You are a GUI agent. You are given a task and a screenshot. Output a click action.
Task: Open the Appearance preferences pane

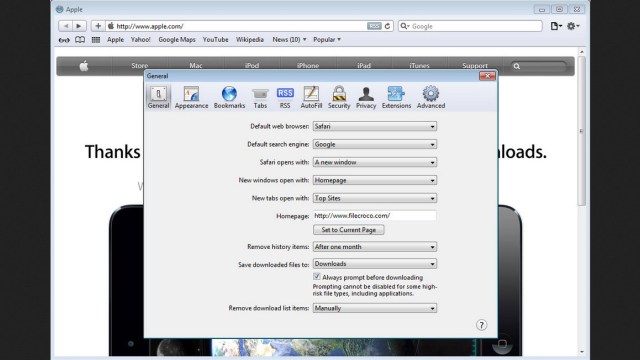click(191, 98)
